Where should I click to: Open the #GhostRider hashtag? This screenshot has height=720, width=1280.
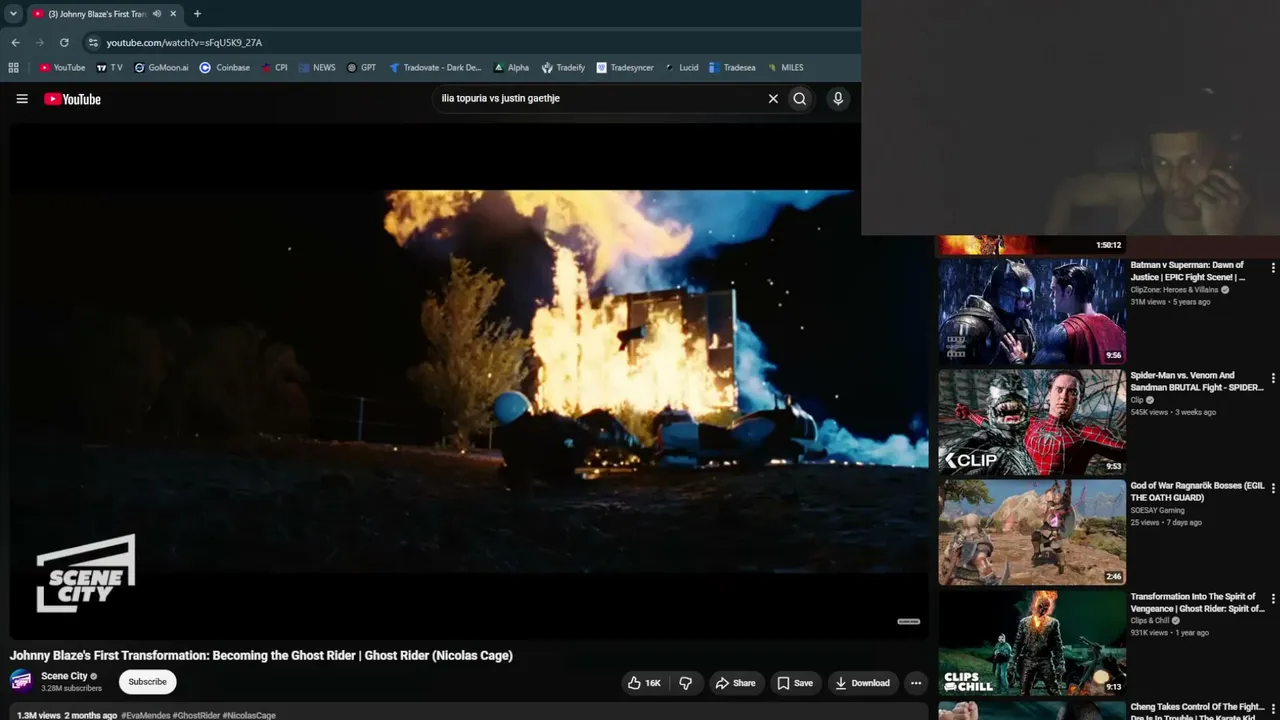tap(196, 715)
